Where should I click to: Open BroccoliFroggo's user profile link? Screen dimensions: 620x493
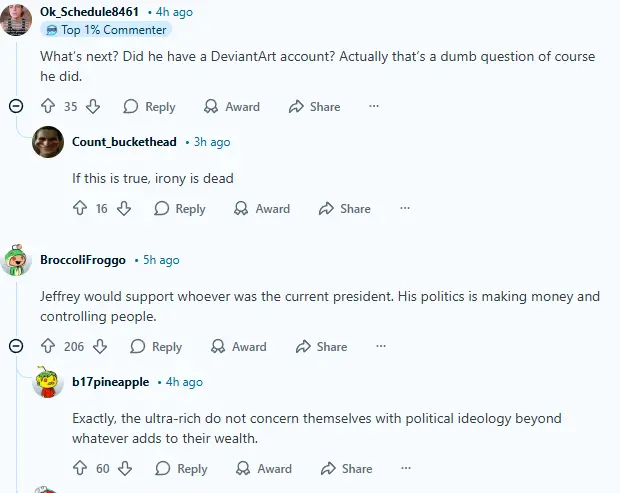pyautogui.click(x=83, y=260)
